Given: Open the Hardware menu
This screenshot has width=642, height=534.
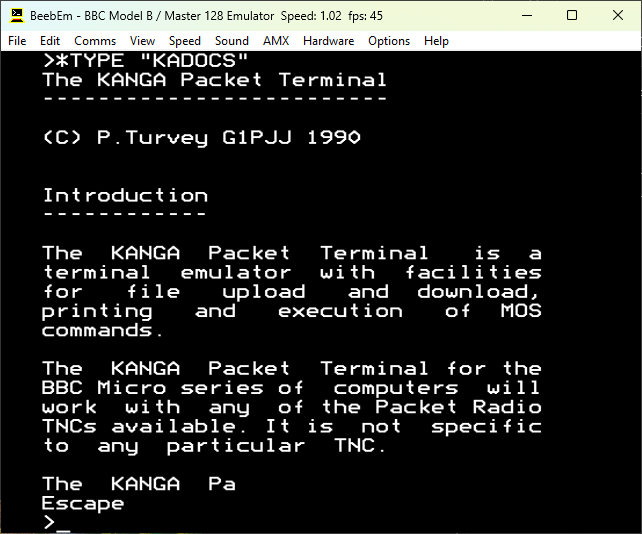Looking at the screenshot, I should coord(328,41).
